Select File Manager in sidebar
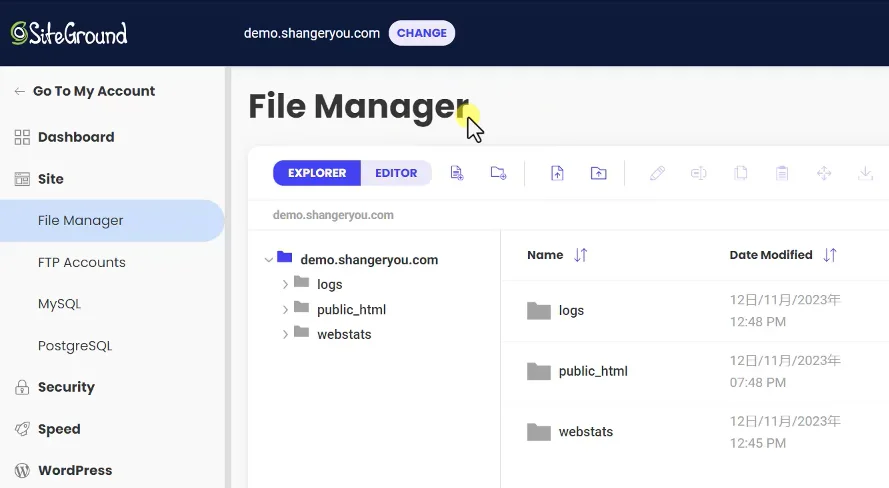The height and width of the screenshot is (488, 889). 112,220
